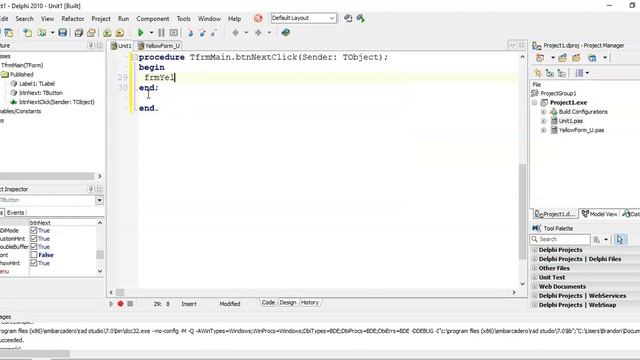Select btnNext: TButton in Structure tree
640x360 pixels.
[41, 93]
